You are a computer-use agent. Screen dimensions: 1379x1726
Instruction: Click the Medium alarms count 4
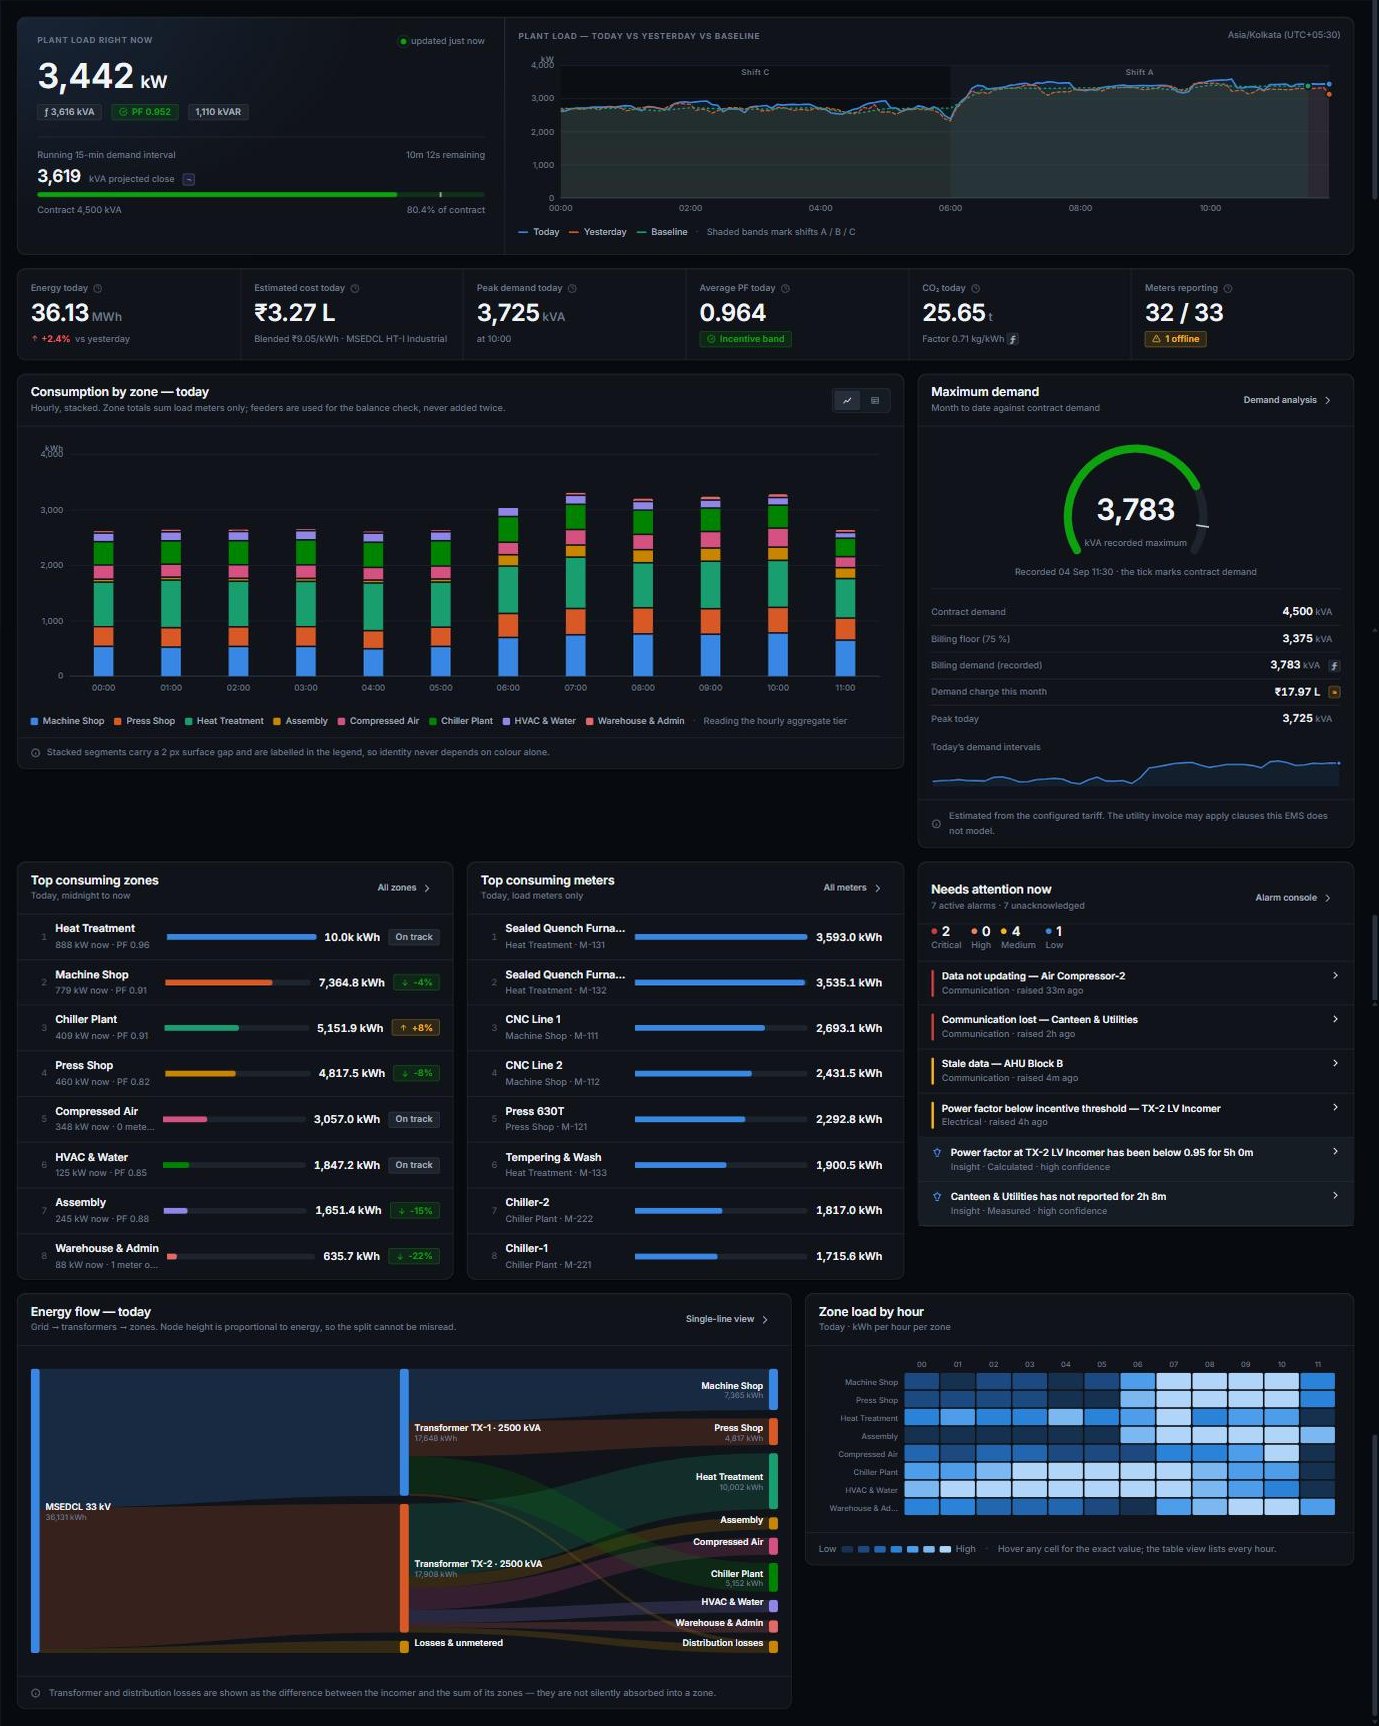[x=1016, y=931]
